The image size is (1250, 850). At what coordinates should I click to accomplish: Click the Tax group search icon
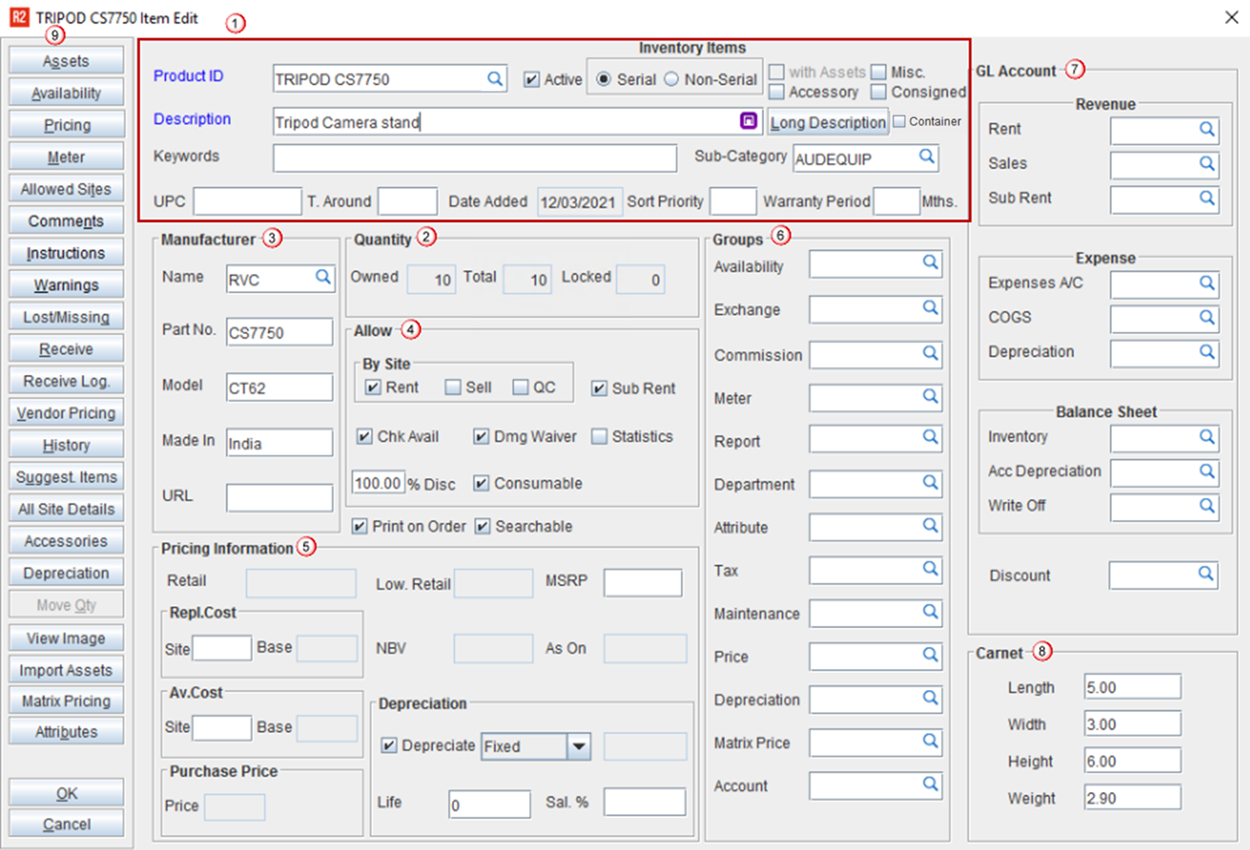point(930,570)
